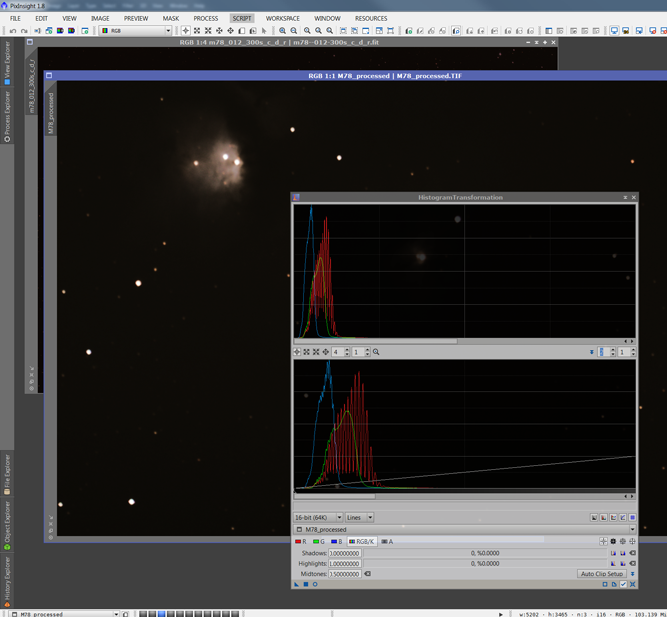Screen dimensions: 667x617
Task: Click the Shadows clipping slider bar
Action: click(x=485, y=553)
